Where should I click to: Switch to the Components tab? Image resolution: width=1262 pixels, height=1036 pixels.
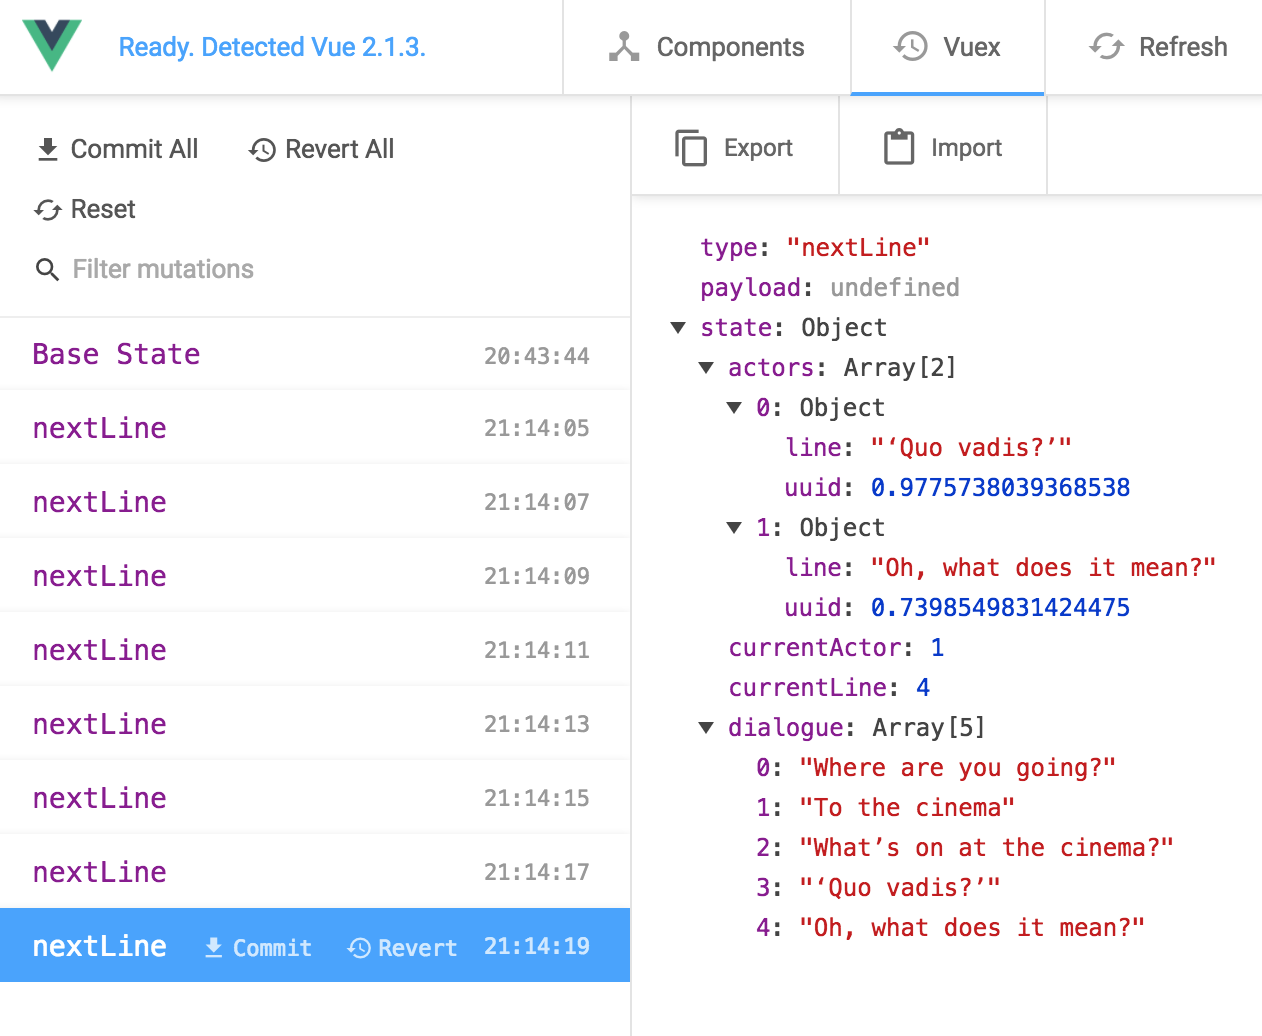click(706, 47)
